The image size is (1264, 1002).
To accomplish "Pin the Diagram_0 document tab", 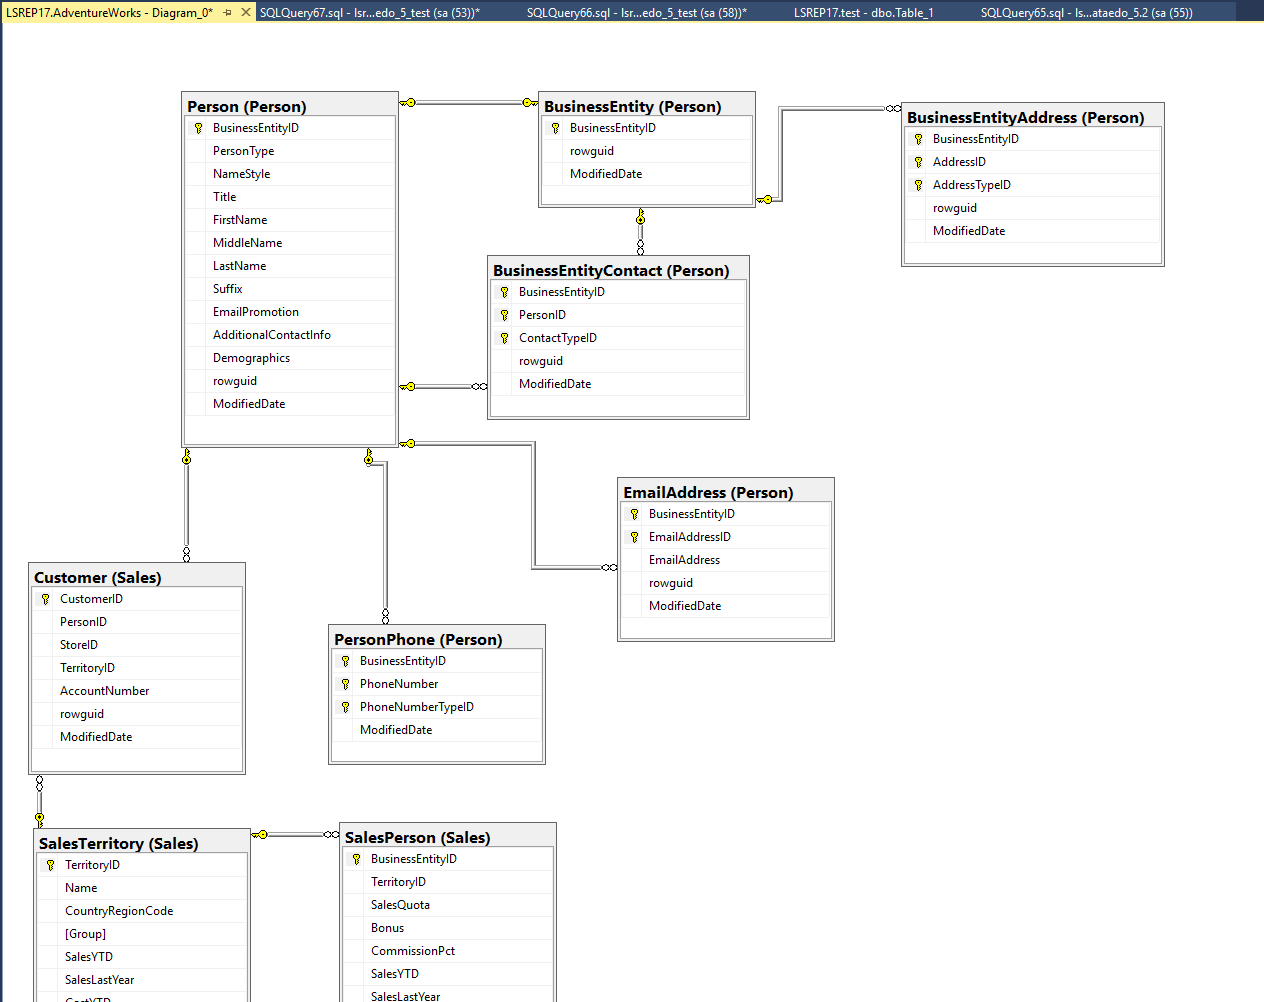I will point(228,13).
